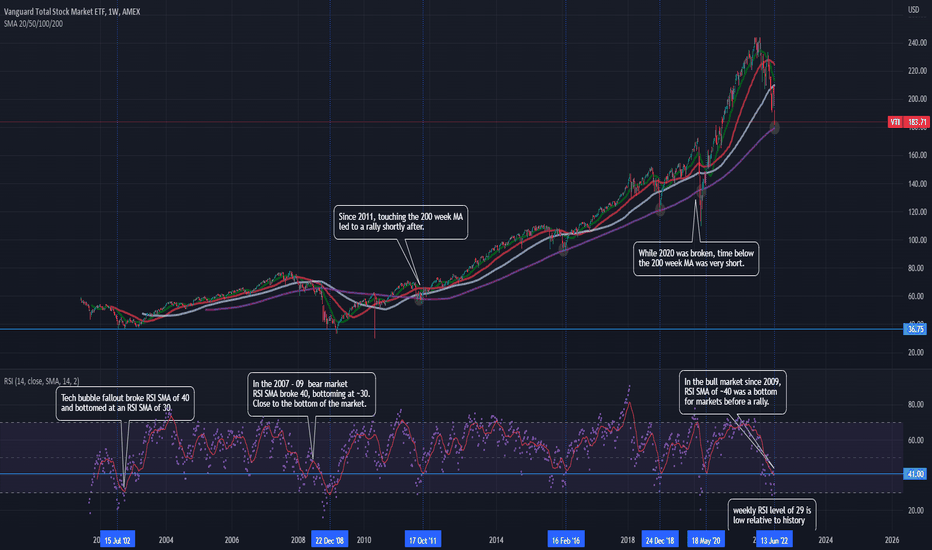Select the 18 May '20 date marker
Screen dimensions: 932x550
(706, 540)
